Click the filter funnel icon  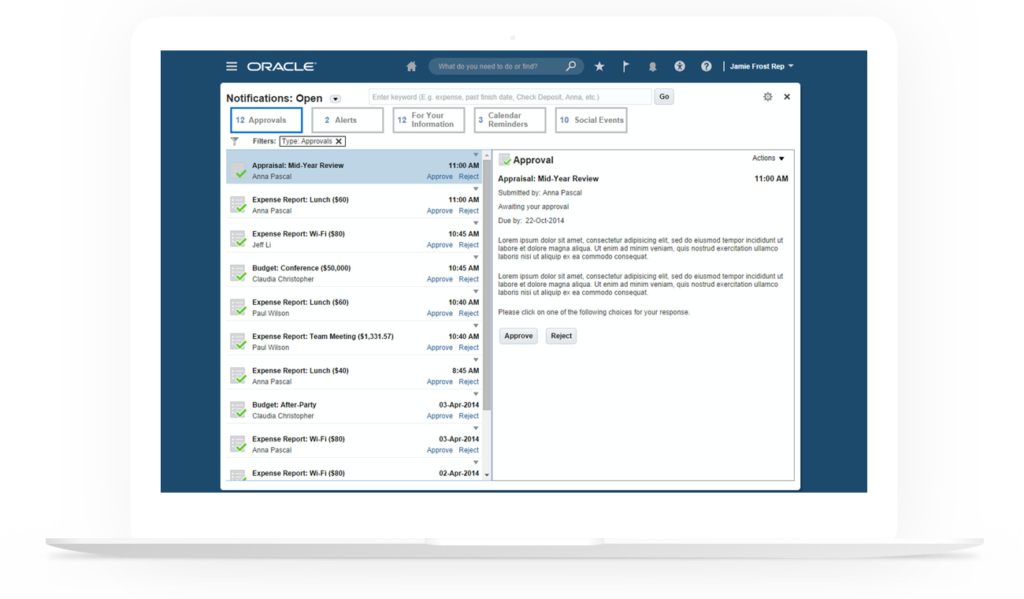[235, 142]
